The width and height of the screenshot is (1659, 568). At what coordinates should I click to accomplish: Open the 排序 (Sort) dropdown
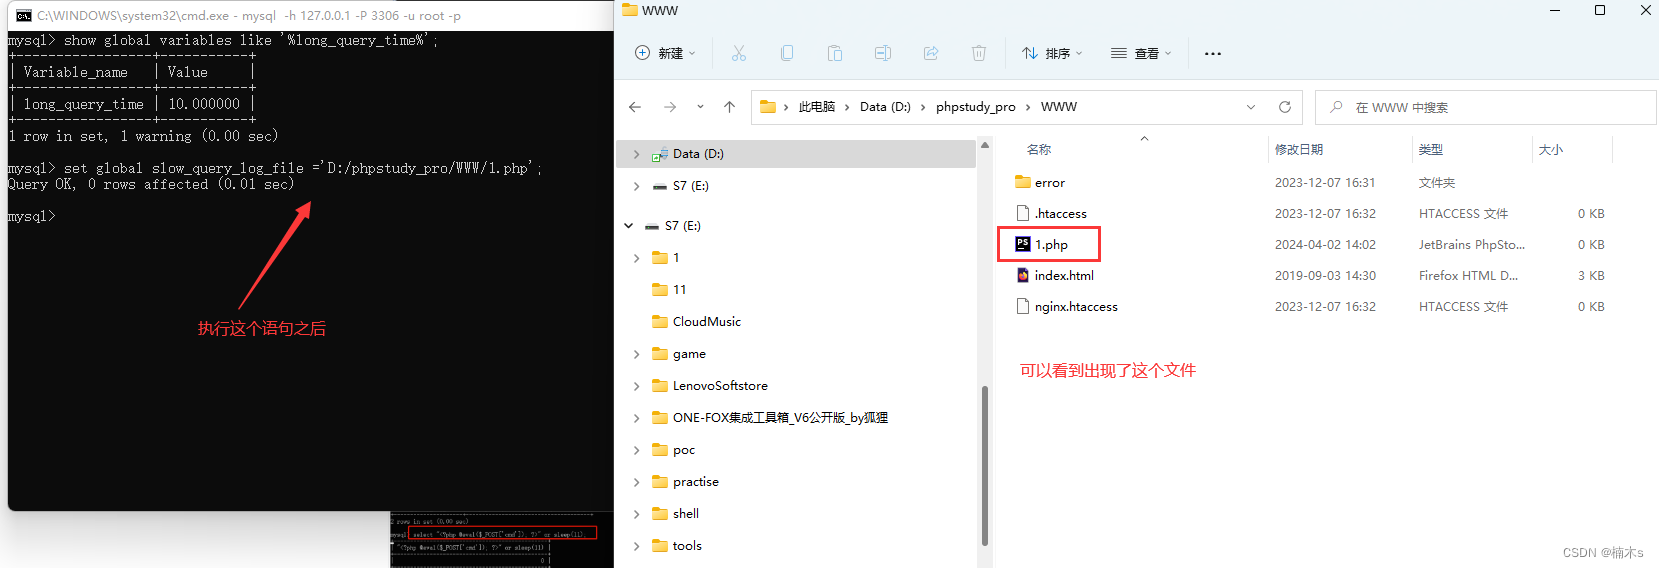(x=1052, y=53)
